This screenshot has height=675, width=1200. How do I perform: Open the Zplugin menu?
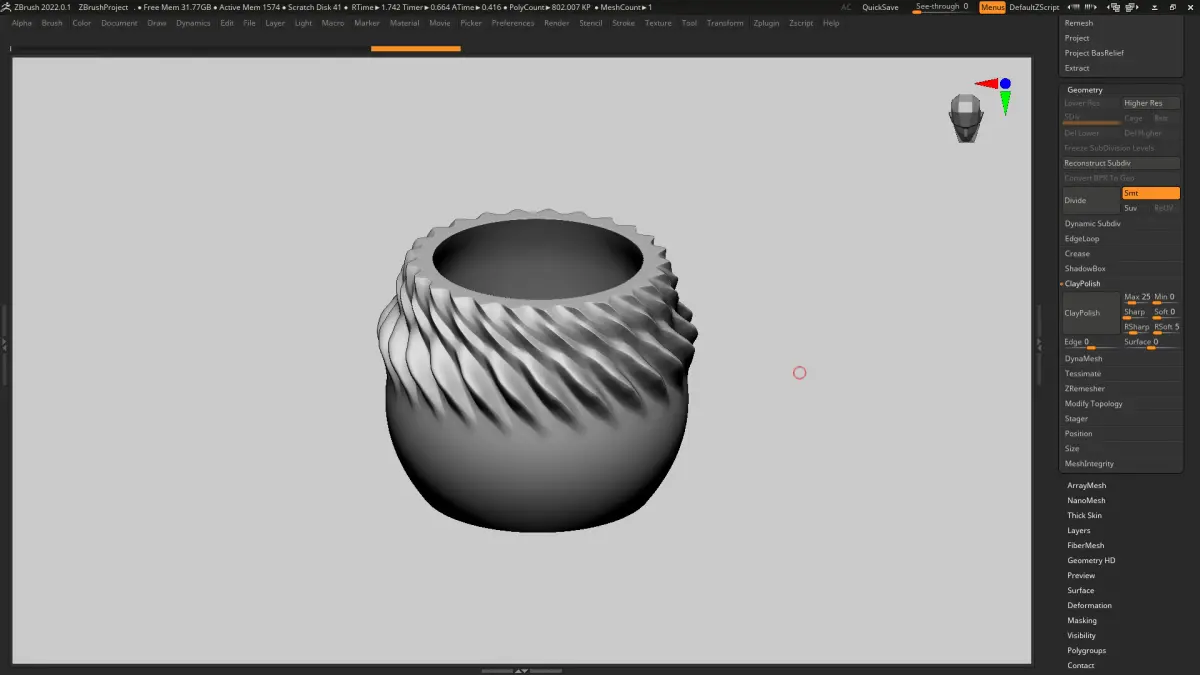click(766, 23)
